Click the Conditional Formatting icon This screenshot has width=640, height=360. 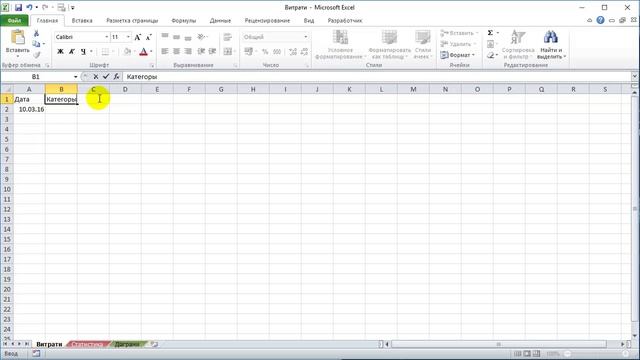340,38
